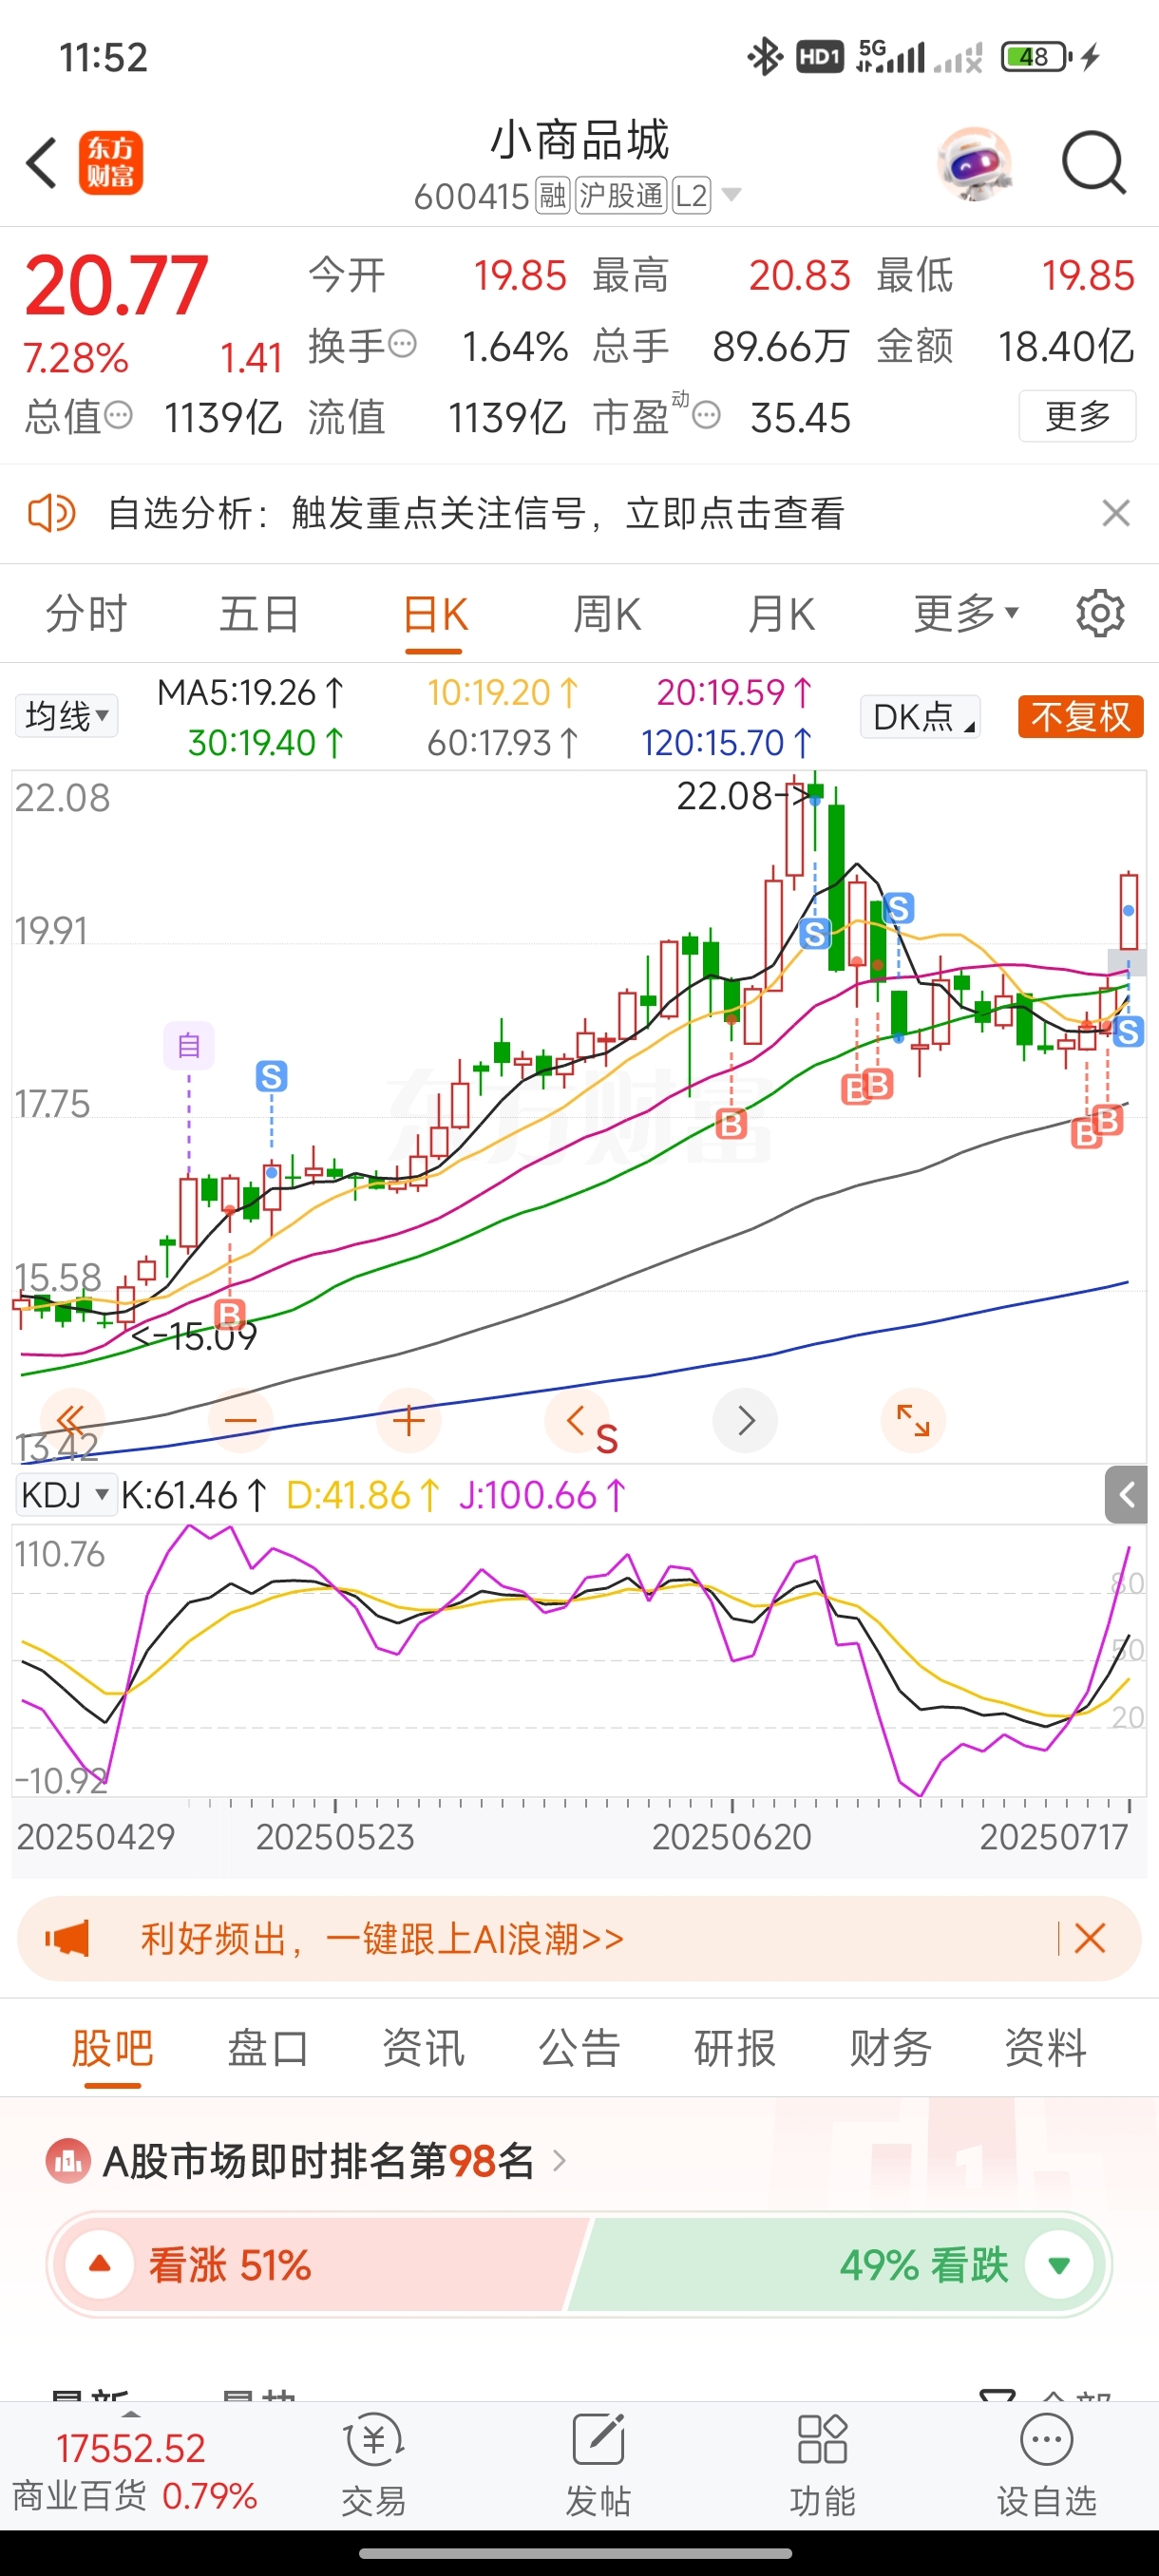This screenshot has width=1159, height=2576.
Task: Vote bullish with up arrow
Action: pos(100,2264)
